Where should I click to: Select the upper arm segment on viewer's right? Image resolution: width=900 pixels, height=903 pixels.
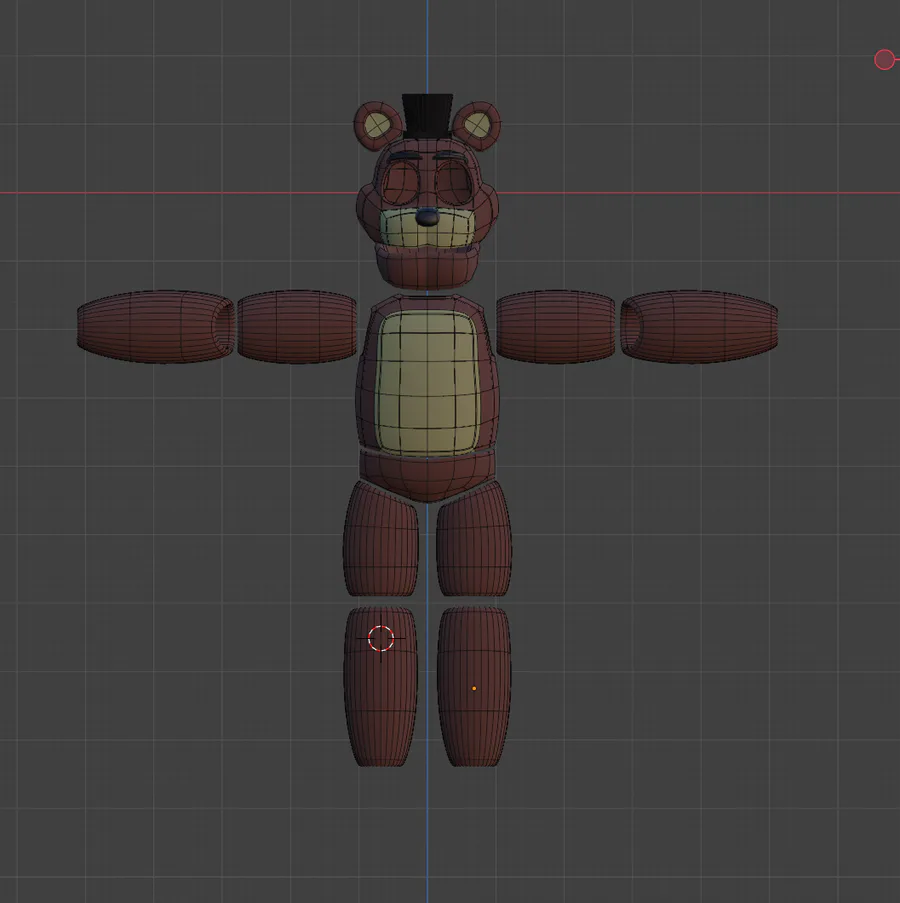(556, 327)
